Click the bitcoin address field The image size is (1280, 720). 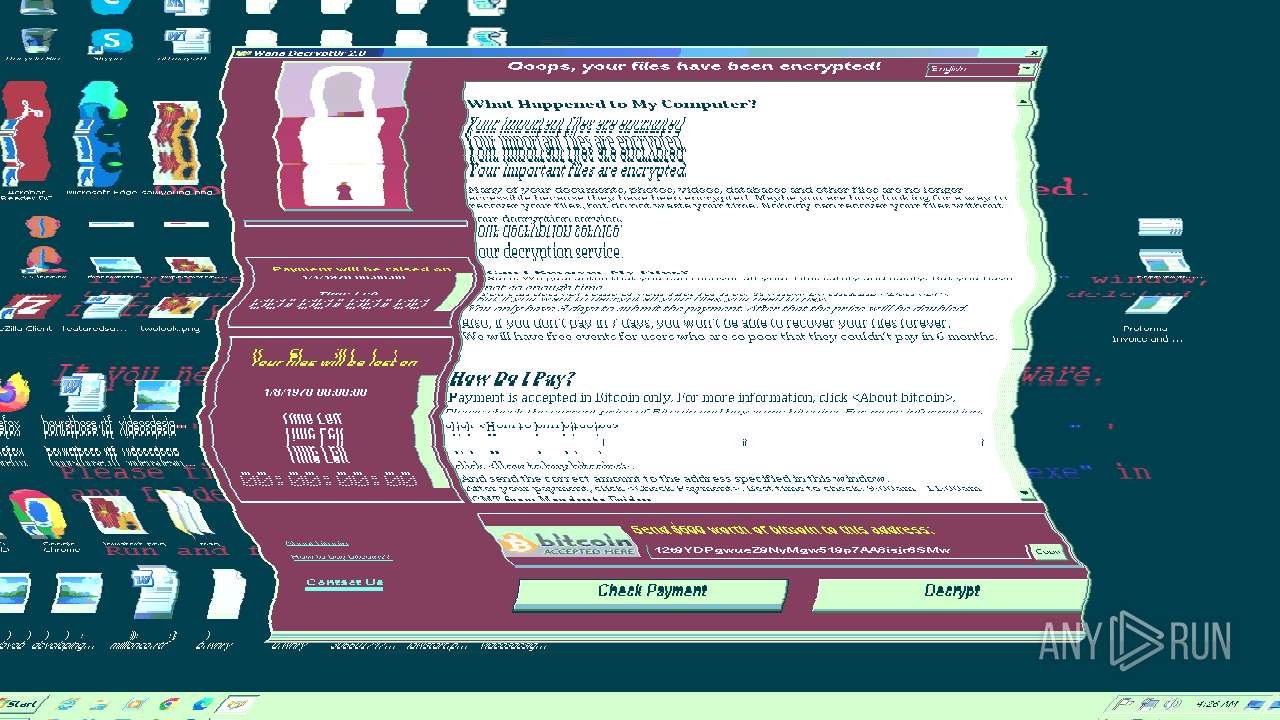point(838,551)
